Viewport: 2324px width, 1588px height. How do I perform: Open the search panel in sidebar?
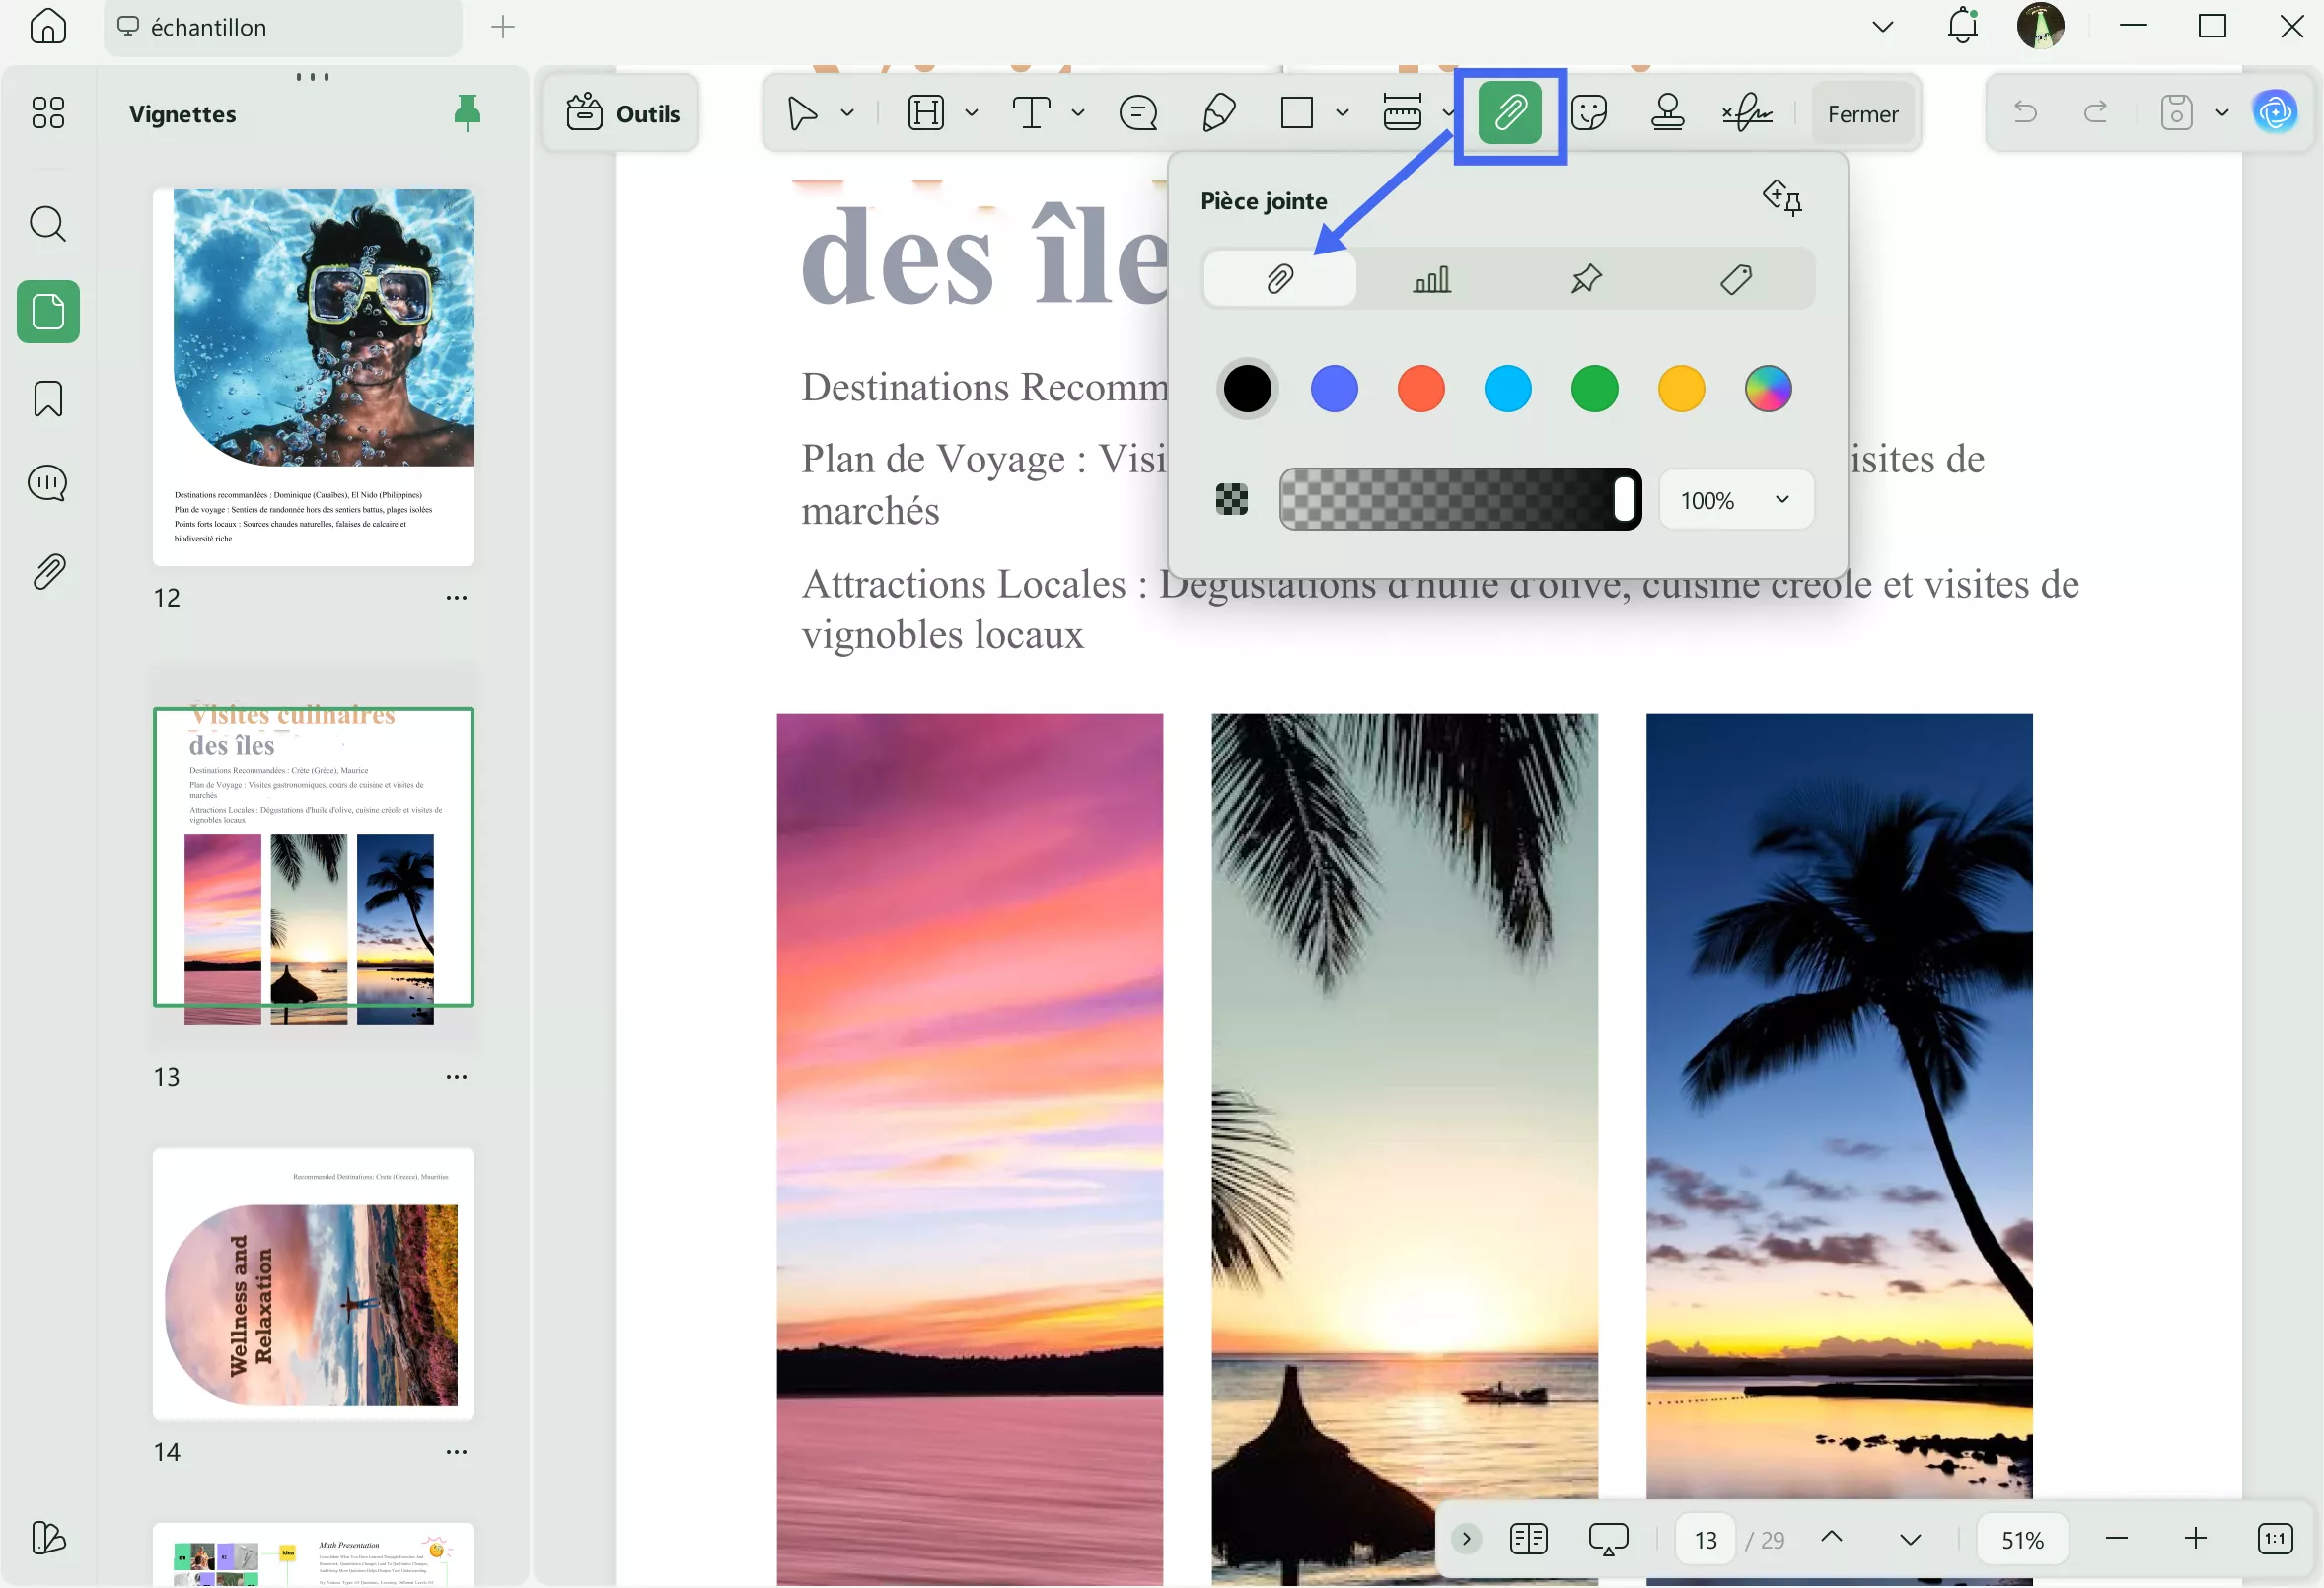tap(48, 224)
